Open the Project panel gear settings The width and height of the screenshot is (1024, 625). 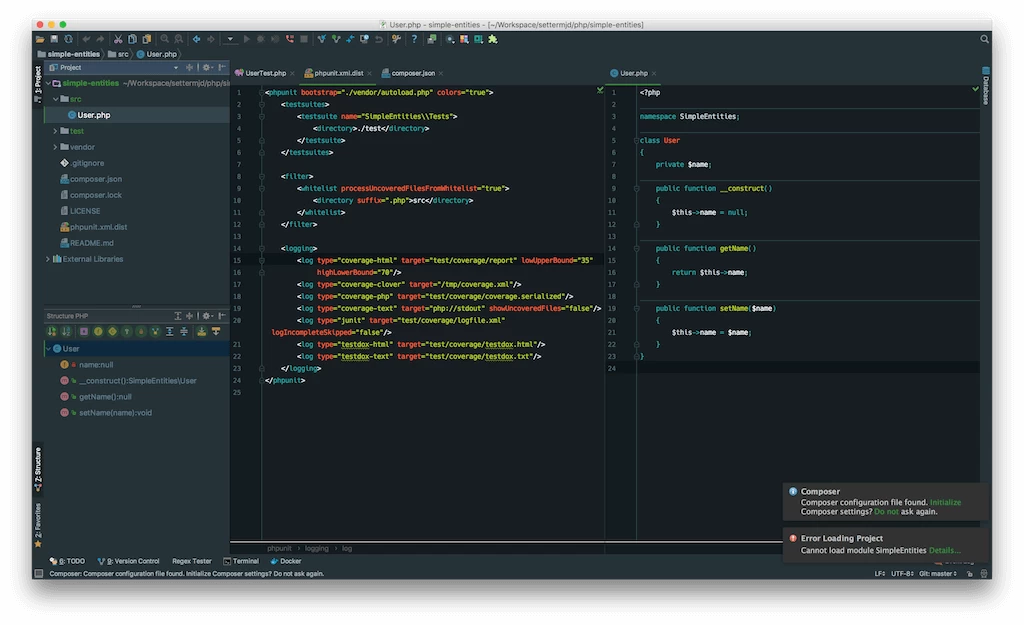pyautogui.click(x=206, y=68)
